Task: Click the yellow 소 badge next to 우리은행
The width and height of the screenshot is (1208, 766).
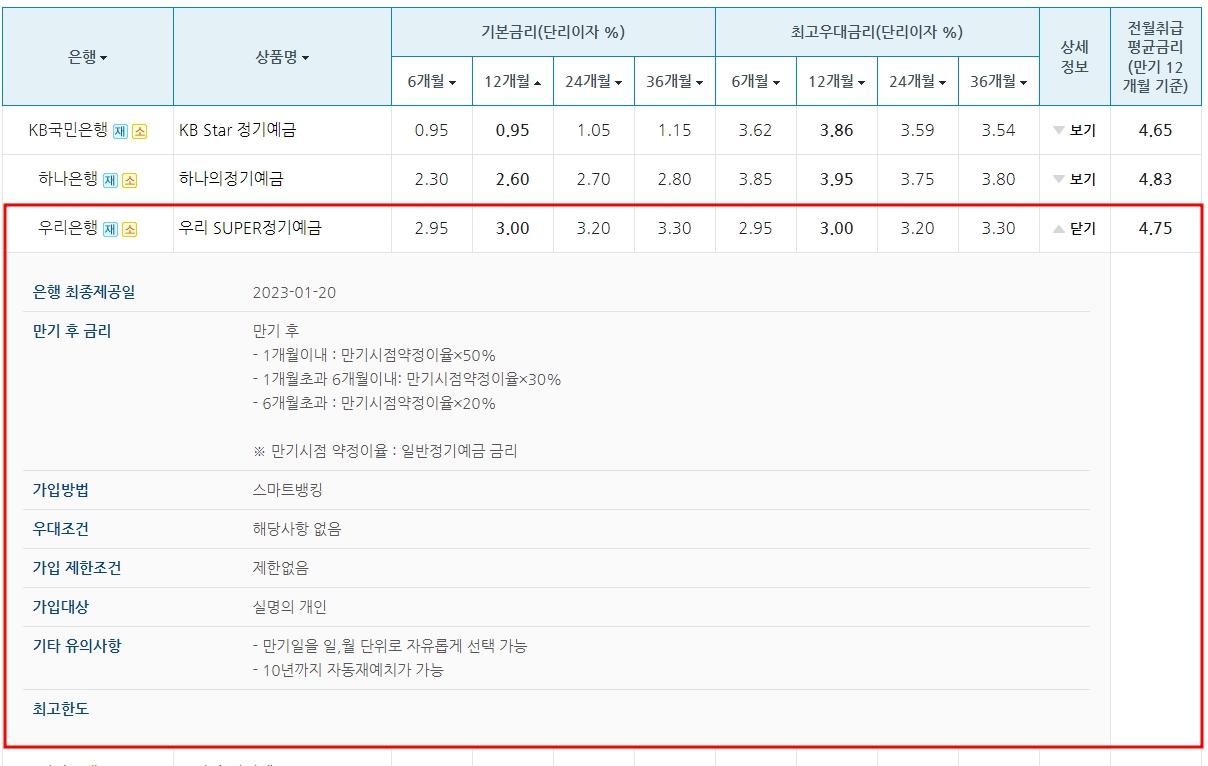Action: (x=130, y=229)
